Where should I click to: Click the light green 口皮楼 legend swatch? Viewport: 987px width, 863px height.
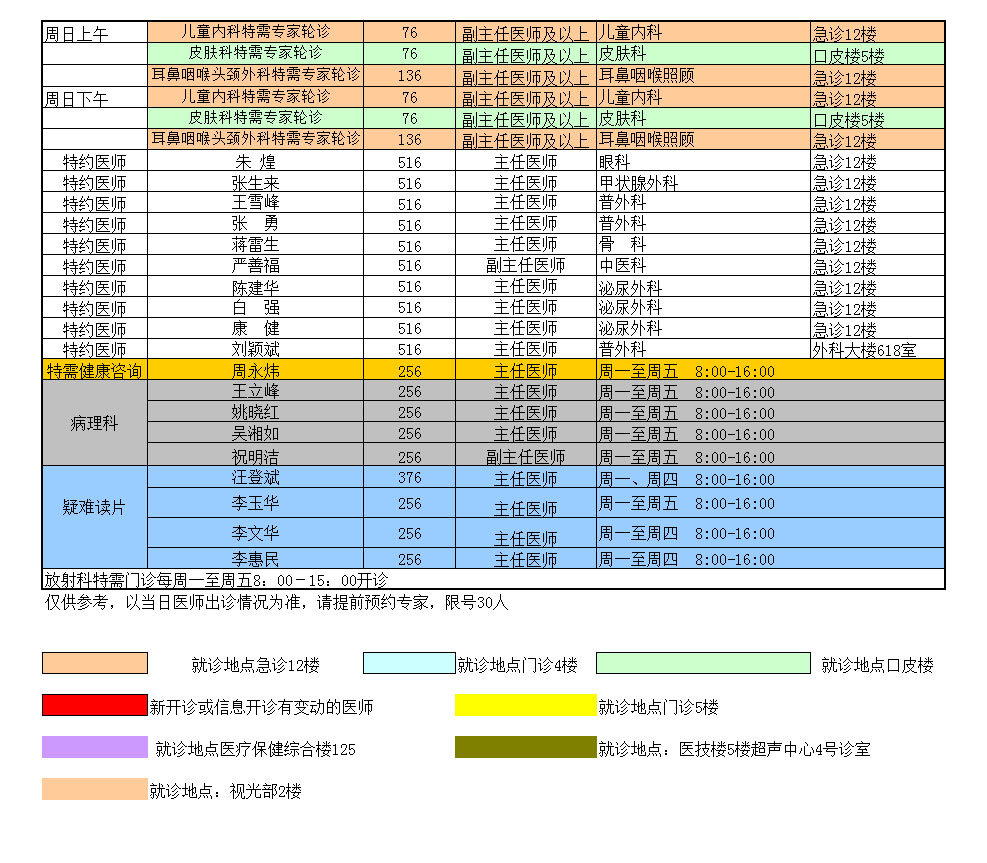pos(703,663)
